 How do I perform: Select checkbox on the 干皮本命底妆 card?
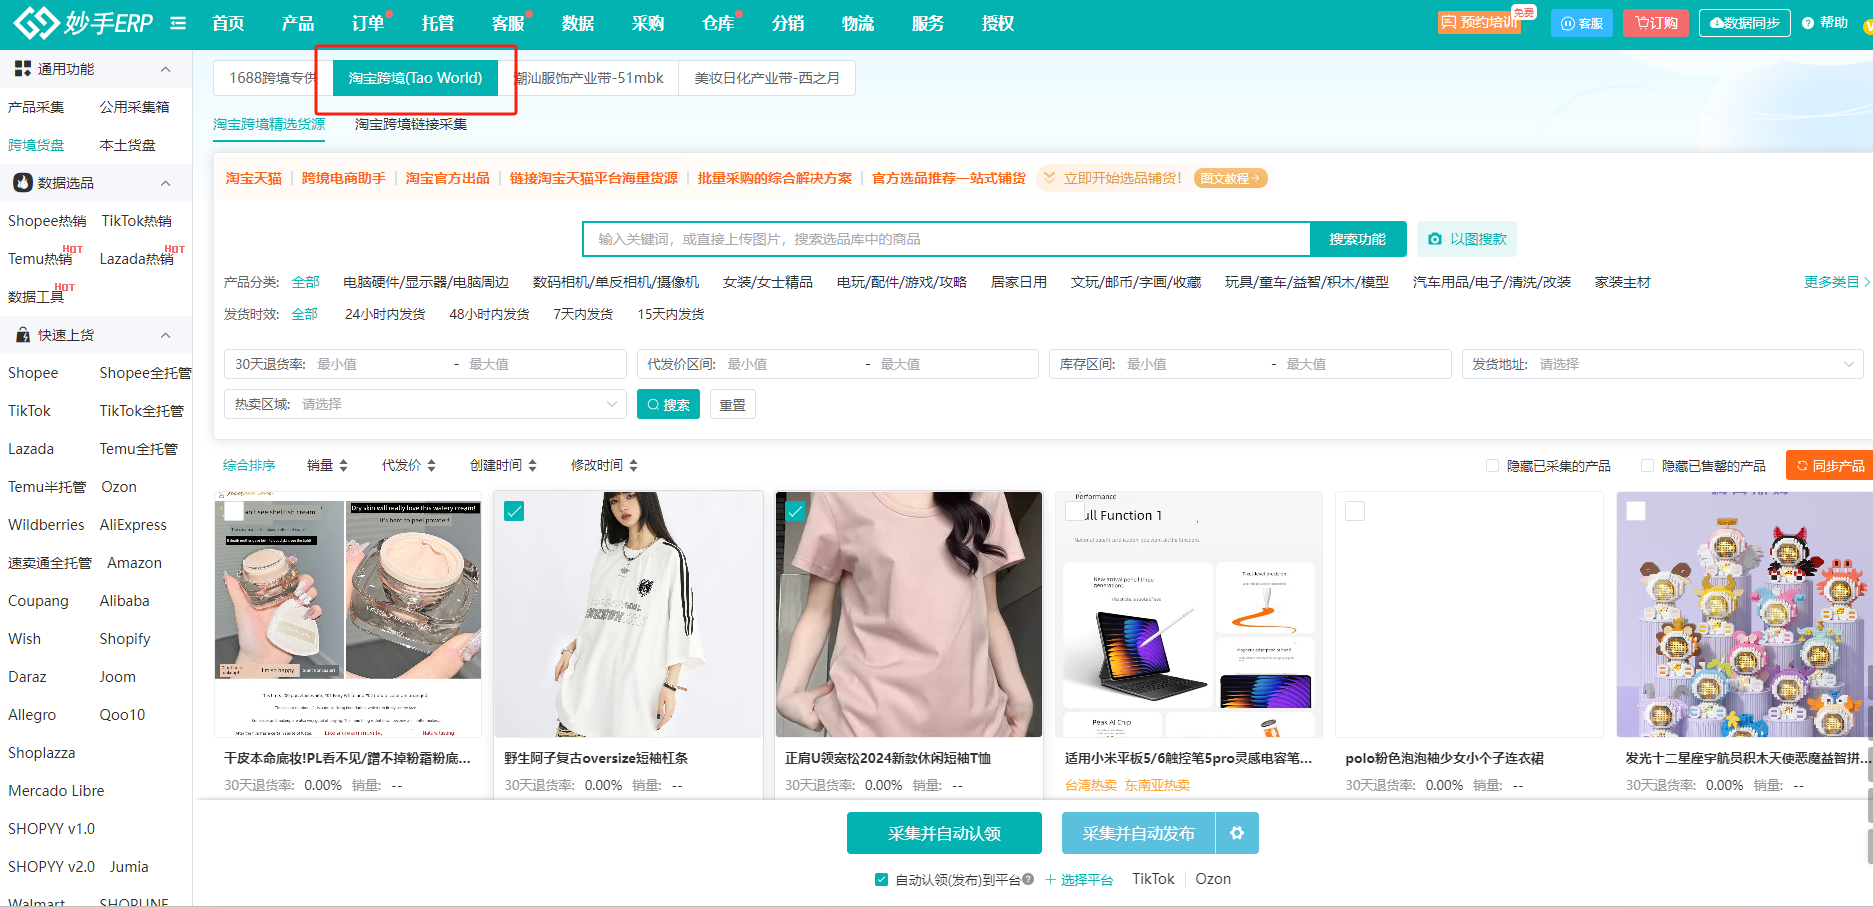234,511
